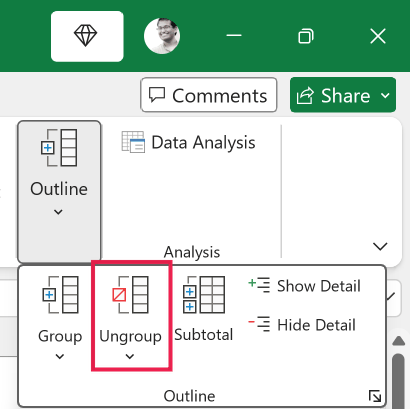410x409 pixels.
Task: Open the user account profile picture
Action: [x=162, y=36]
